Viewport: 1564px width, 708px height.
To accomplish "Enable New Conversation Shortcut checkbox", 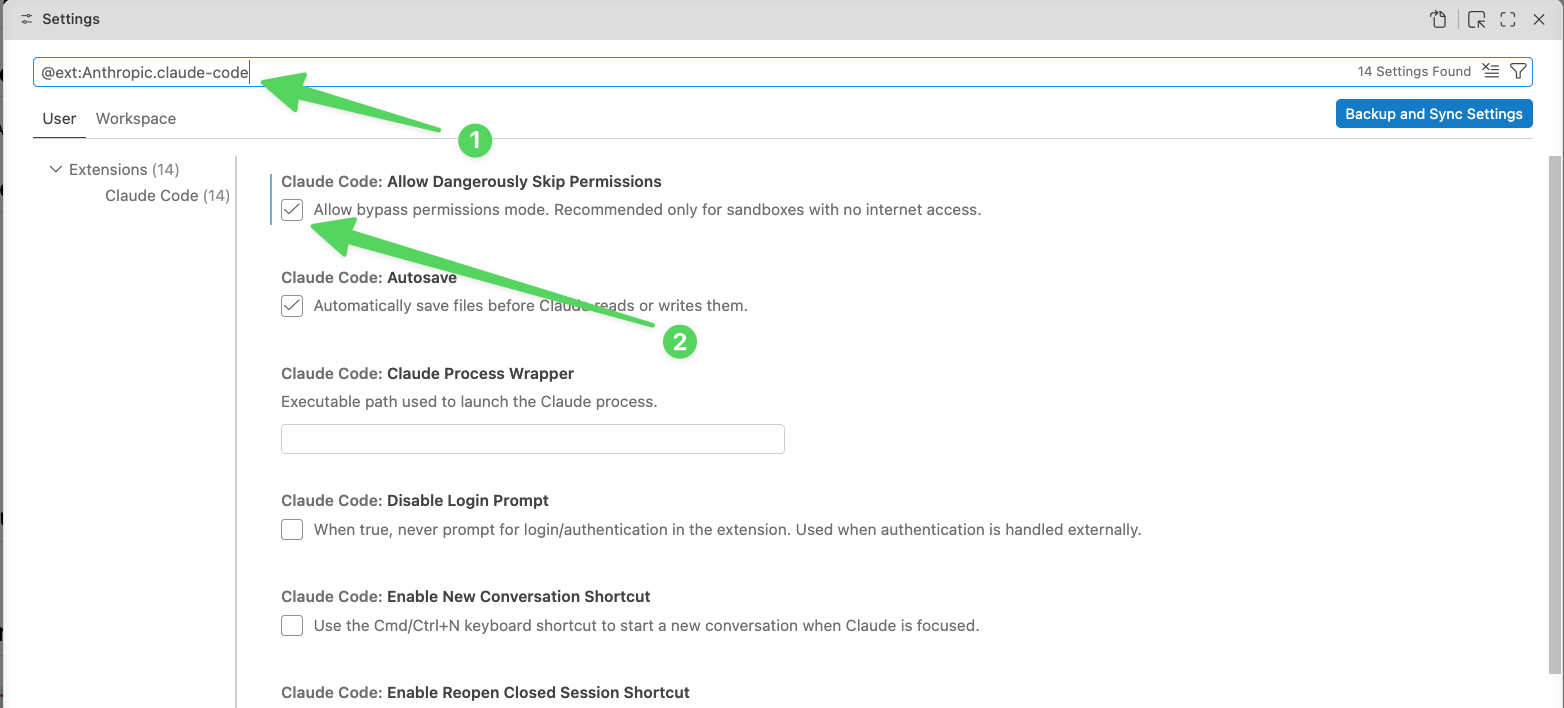I will pyautogui.click(x=292, y=626).
